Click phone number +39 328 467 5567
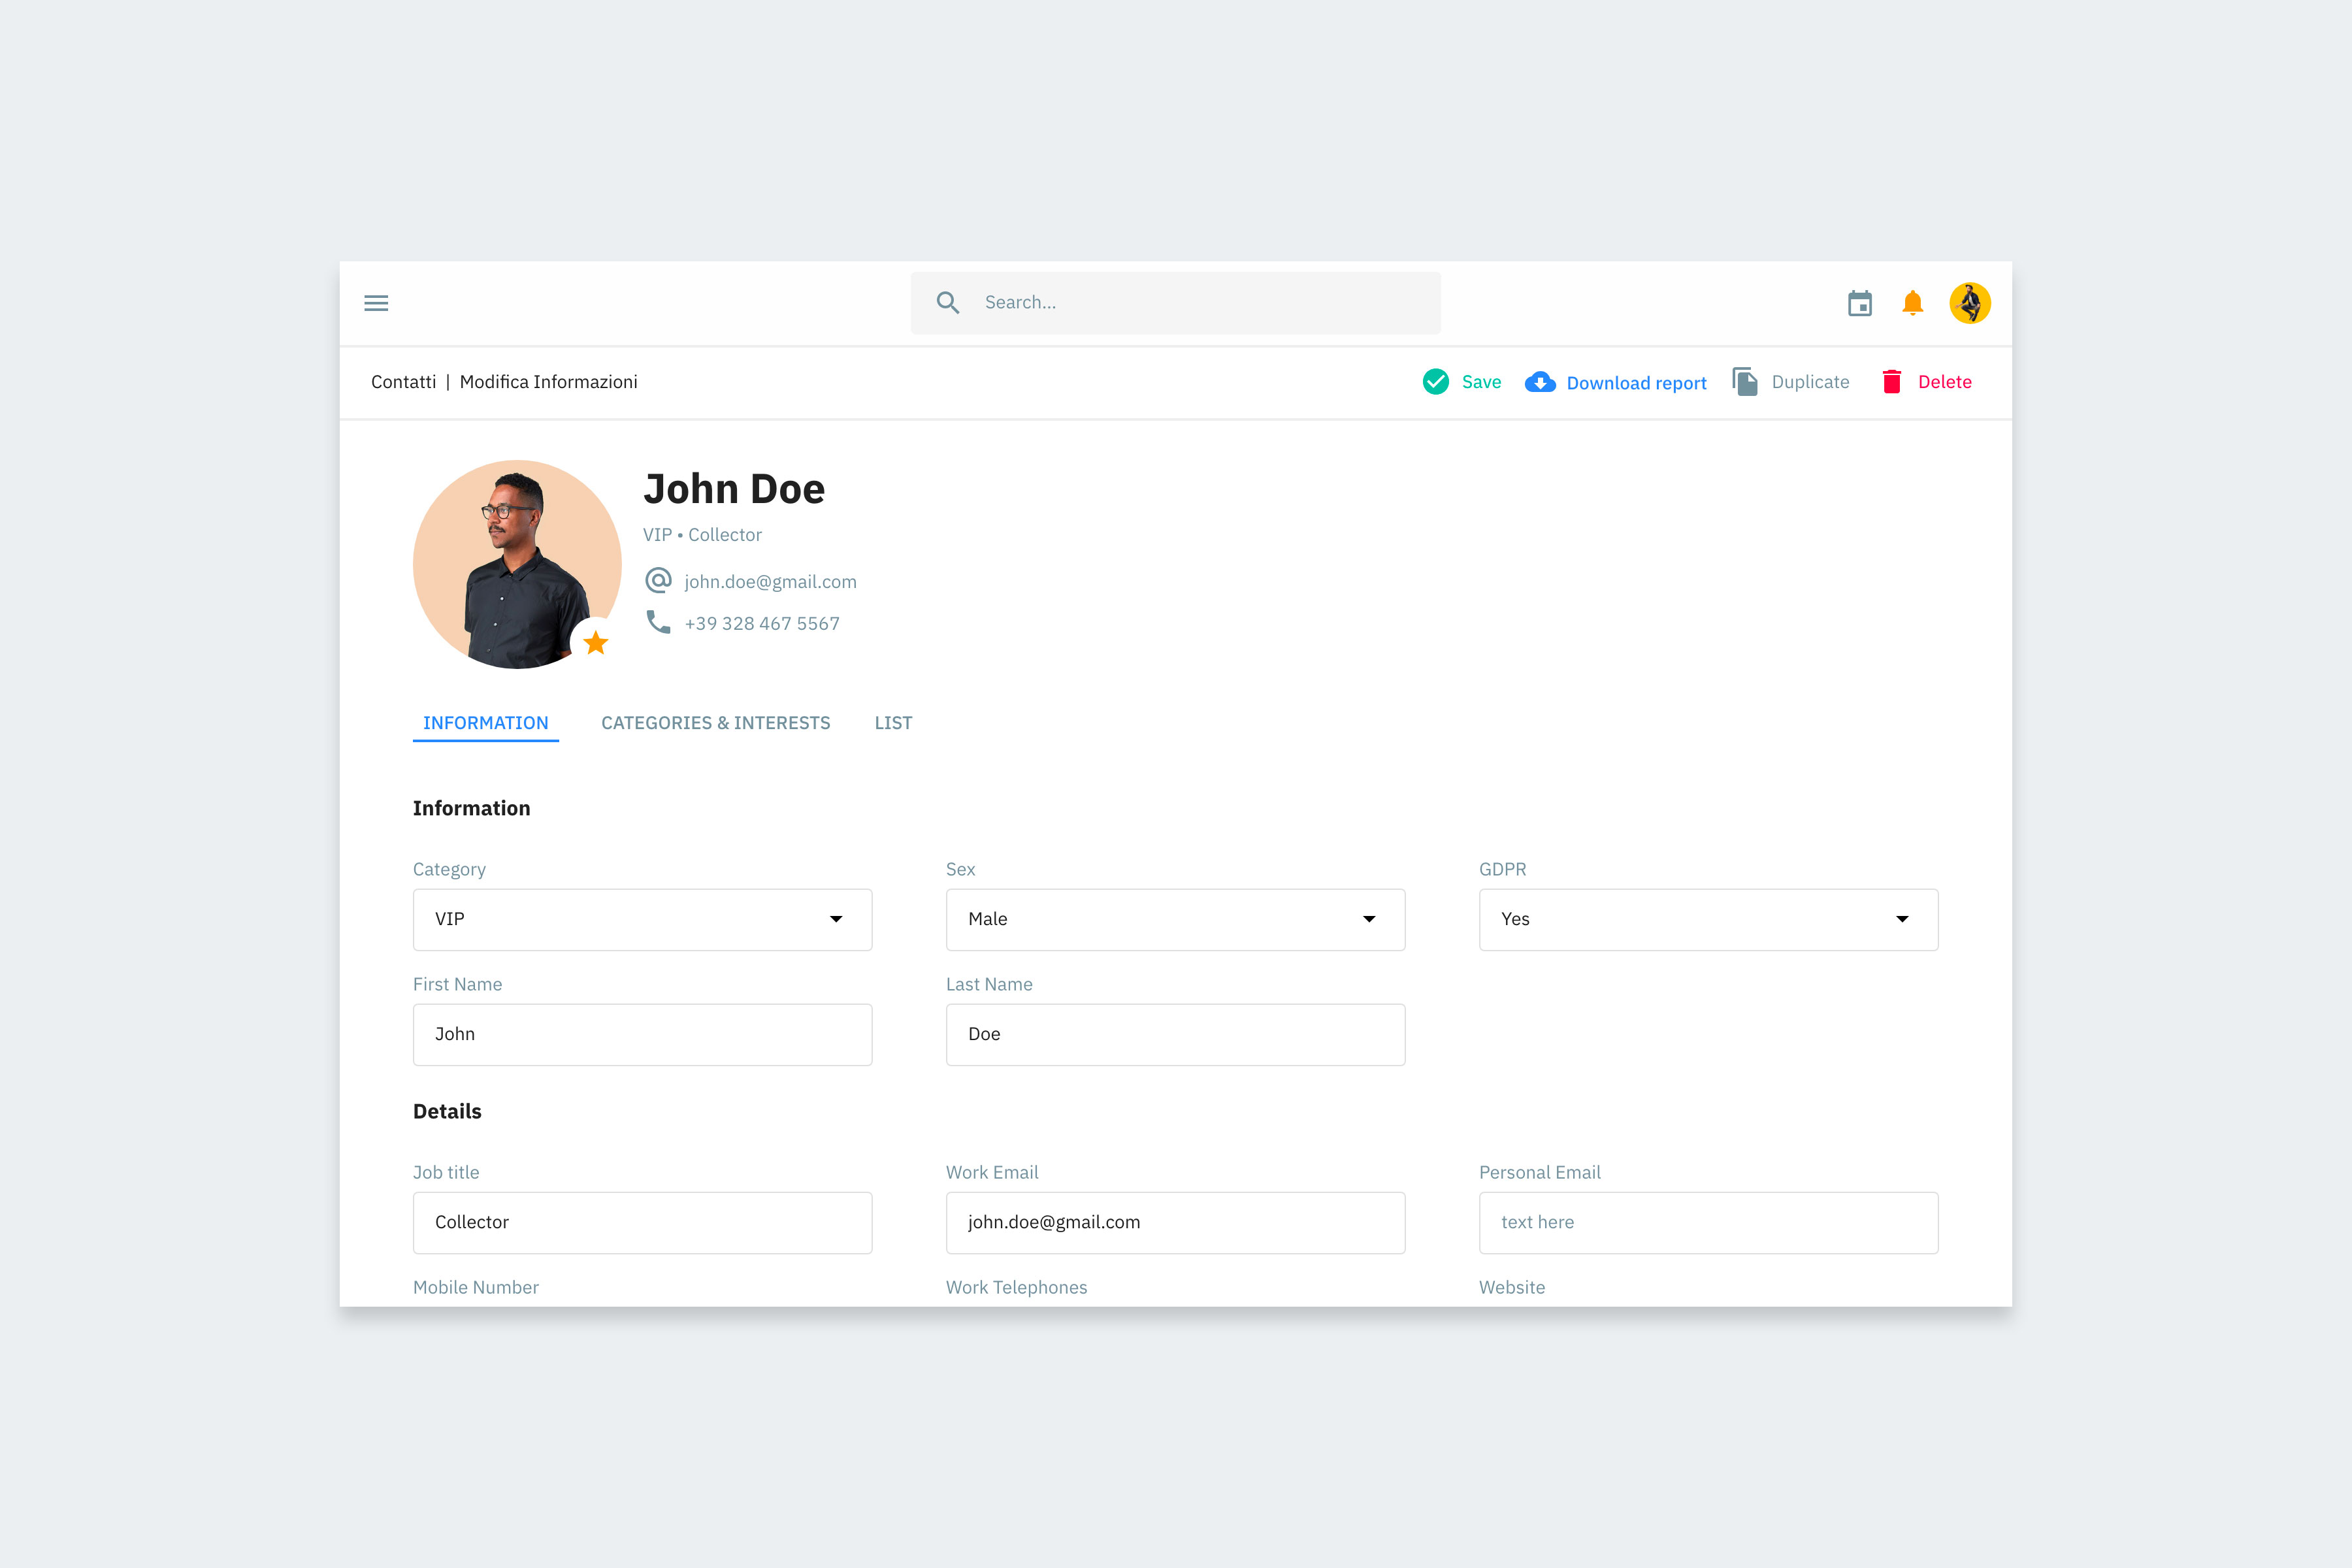2352x1568 pixels. [x=762, y=623]
